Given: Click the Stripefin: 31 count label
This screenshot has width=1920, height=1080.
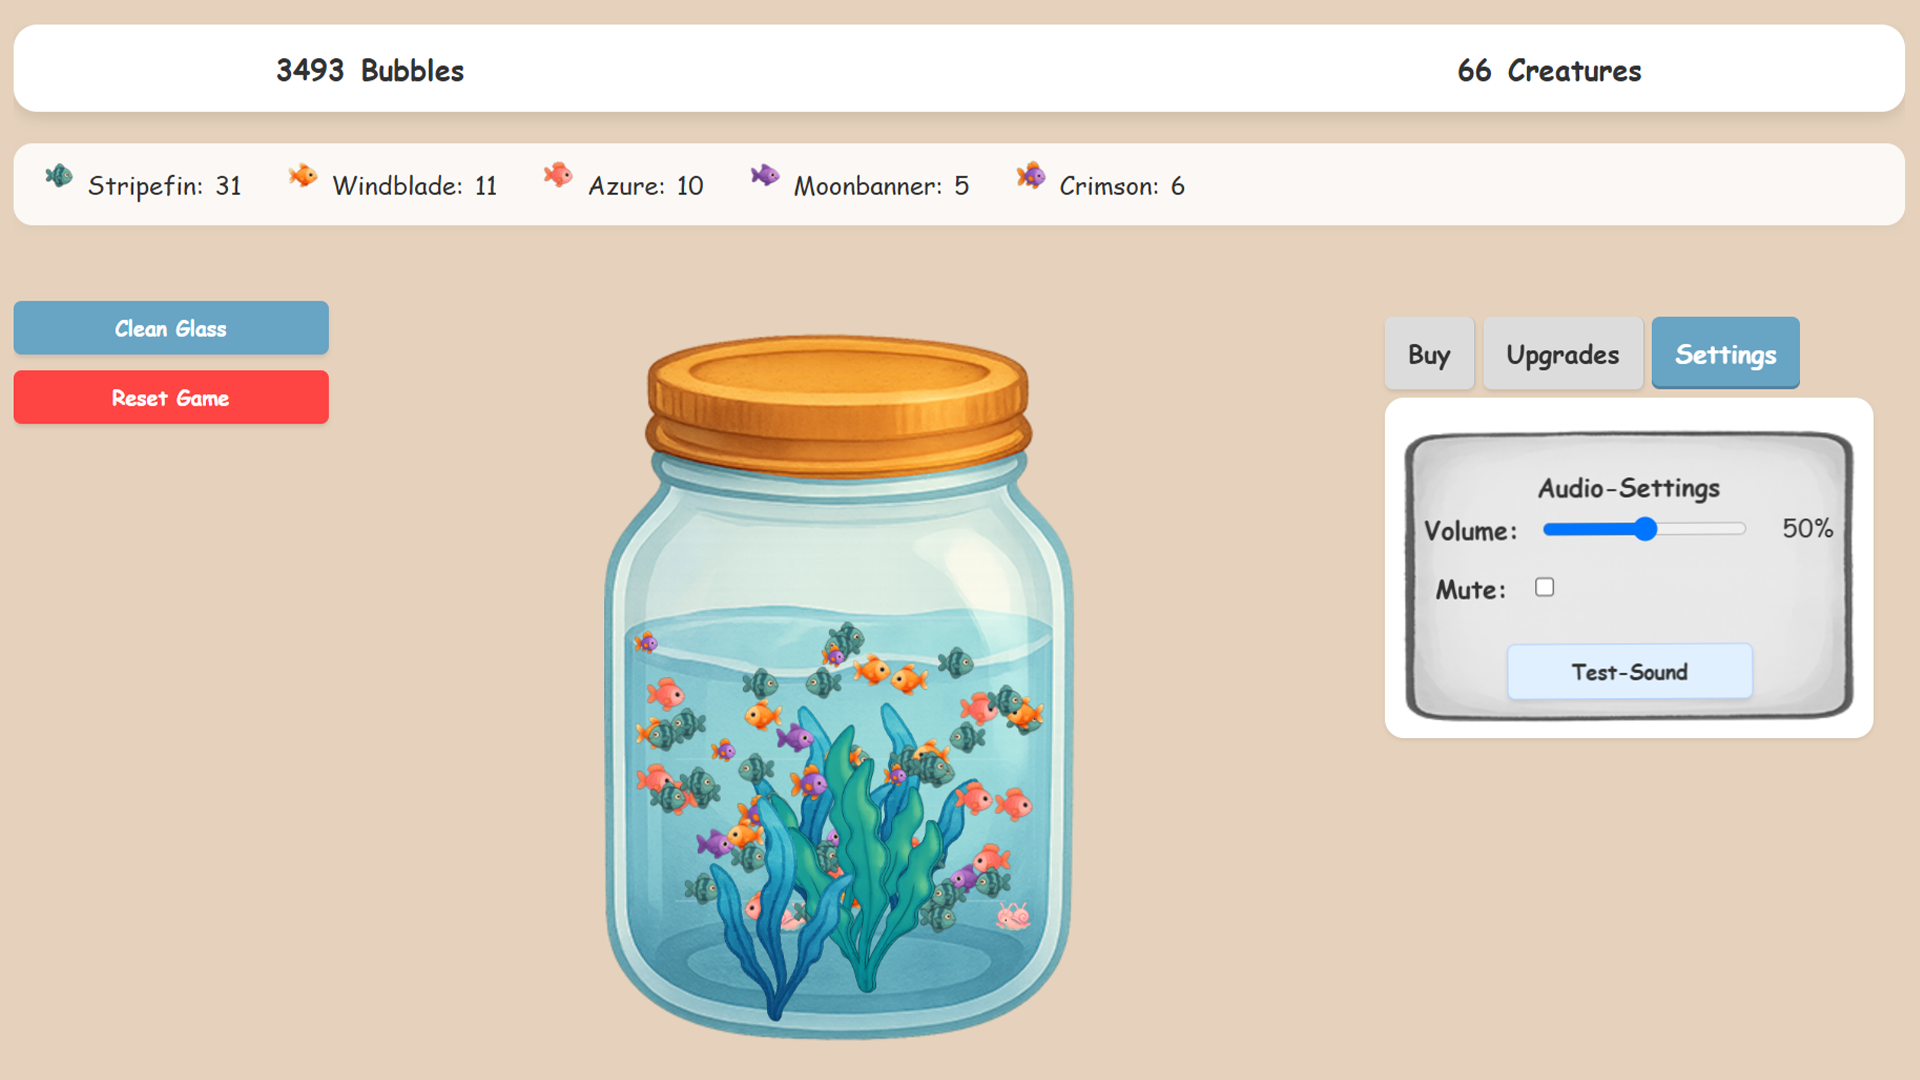Looking at the screenshot, I should coord(165,186).
